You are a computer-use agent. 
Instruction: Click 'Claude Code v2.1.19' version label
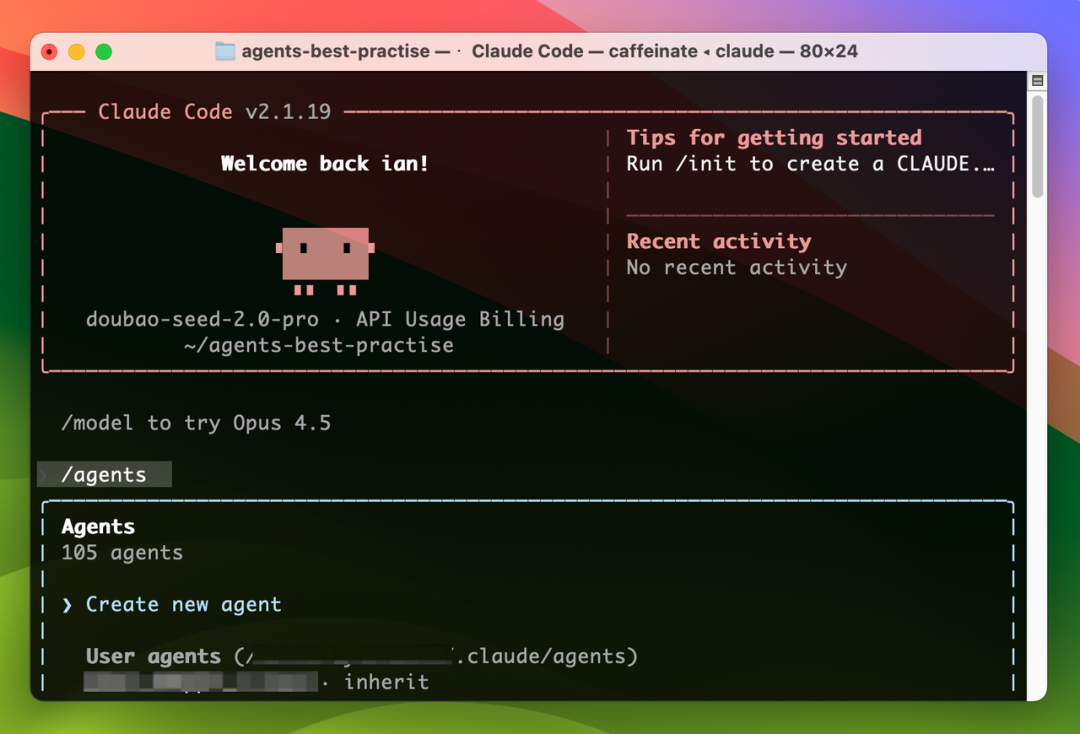[x=214, y=112]
